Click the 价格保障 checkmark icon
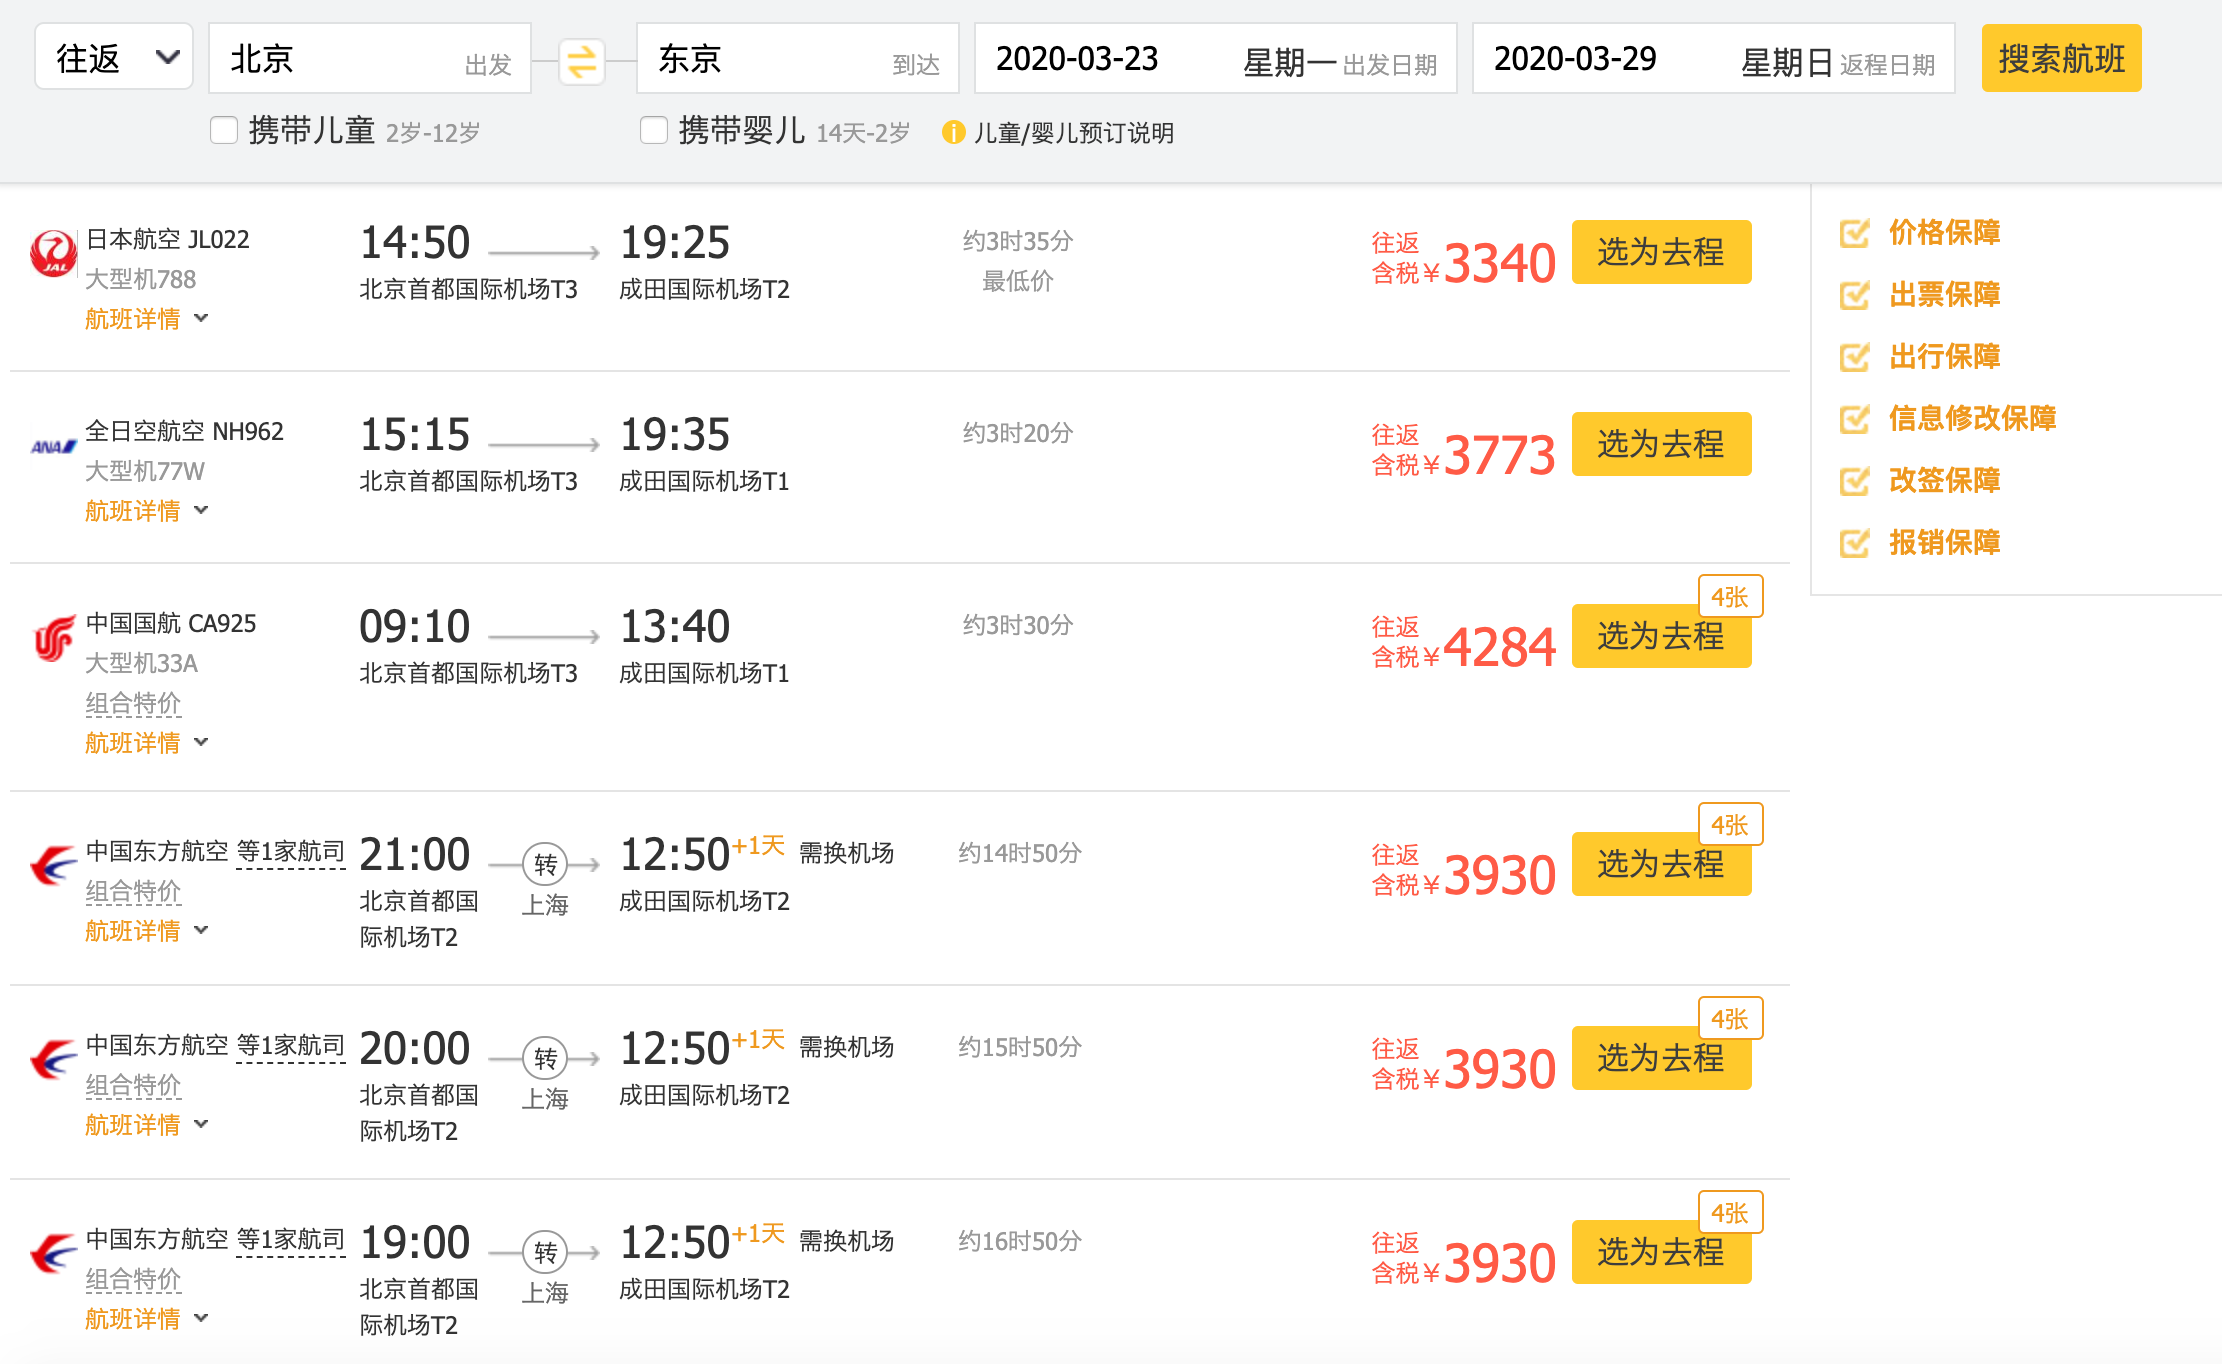This screenshot has height=1364, width=2222. tap(1854, 233)
